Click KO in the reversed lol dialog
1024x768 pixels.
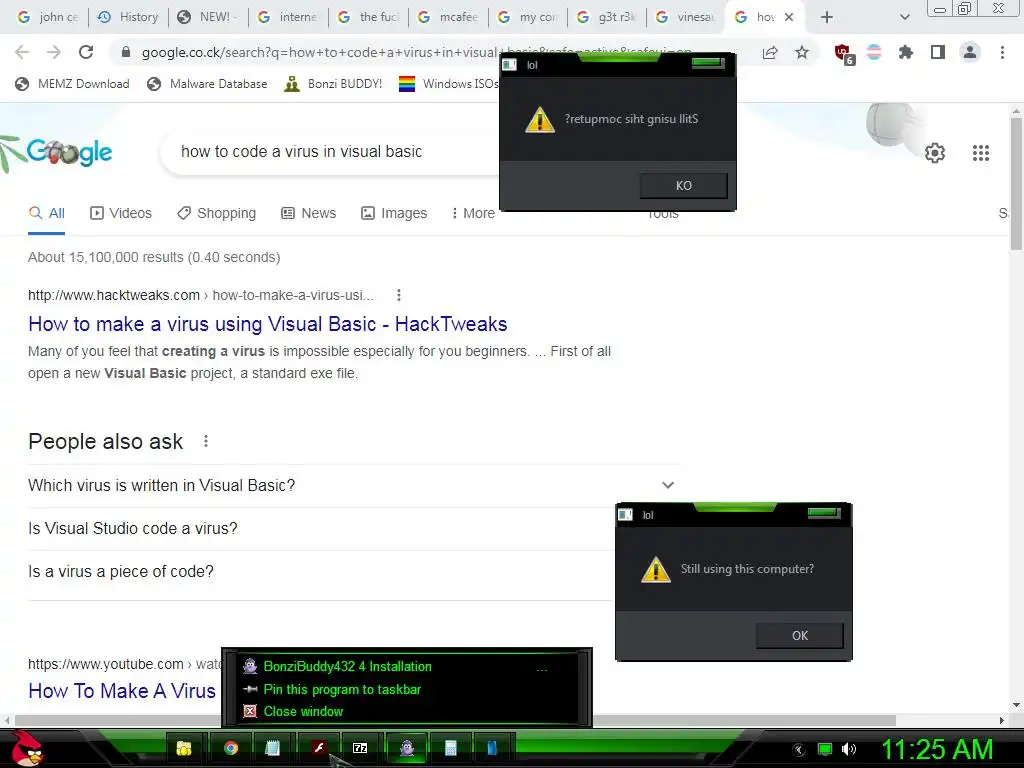(684, 185)
